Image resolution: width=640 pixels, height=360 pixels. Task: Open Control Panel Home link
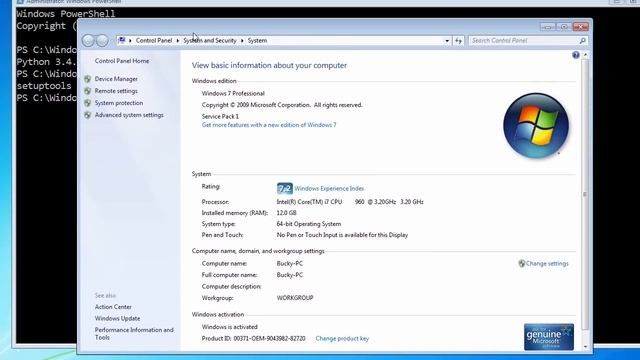122,61
